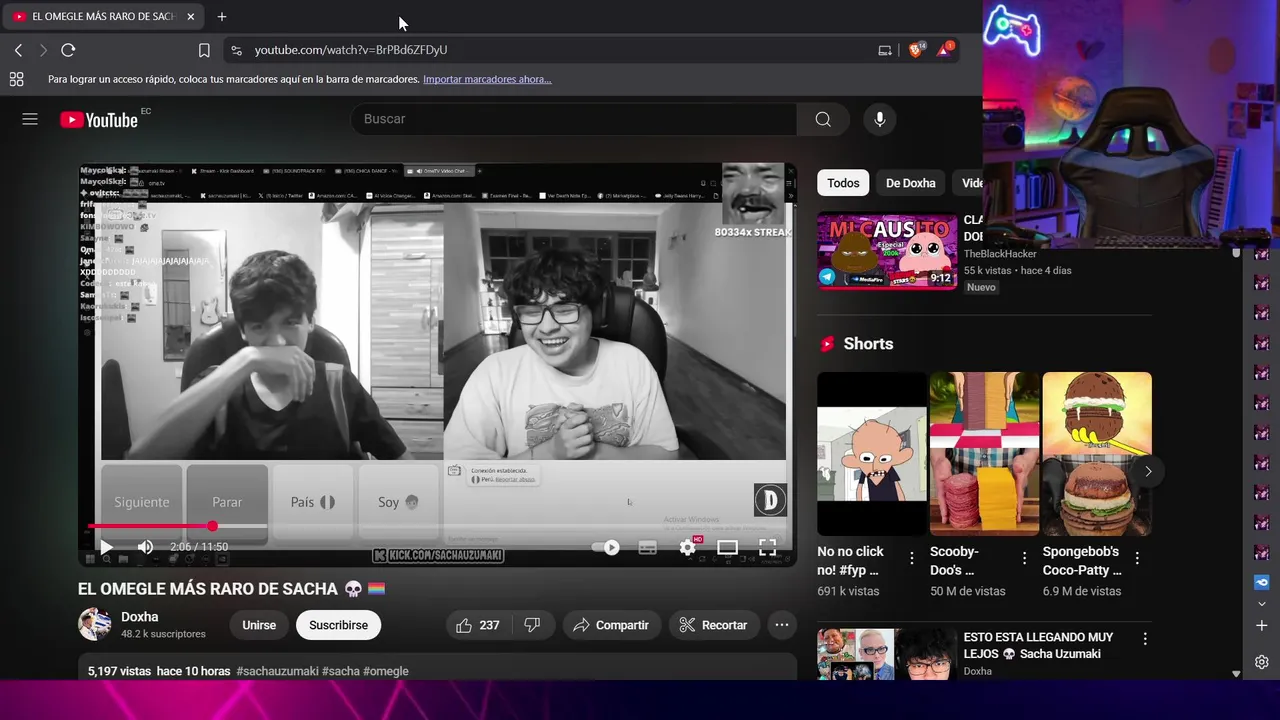
Task: Click the video title text
Action: pos(231,589)
